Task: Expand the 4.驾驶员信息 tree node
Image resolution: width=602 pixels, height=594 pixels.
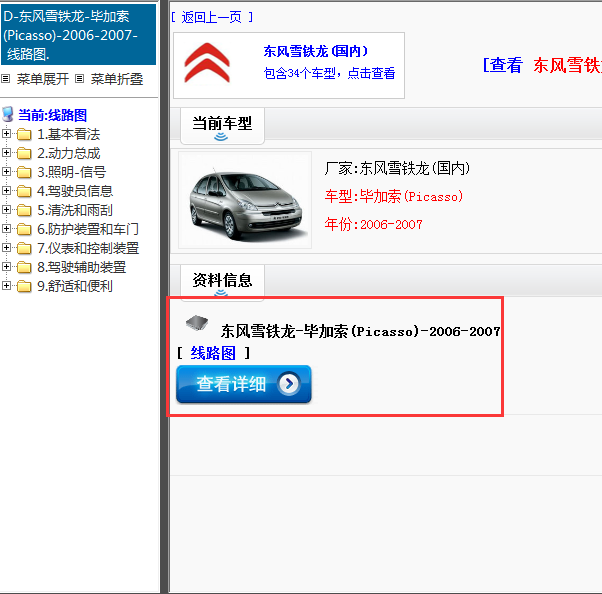Action: click(6, 190)
